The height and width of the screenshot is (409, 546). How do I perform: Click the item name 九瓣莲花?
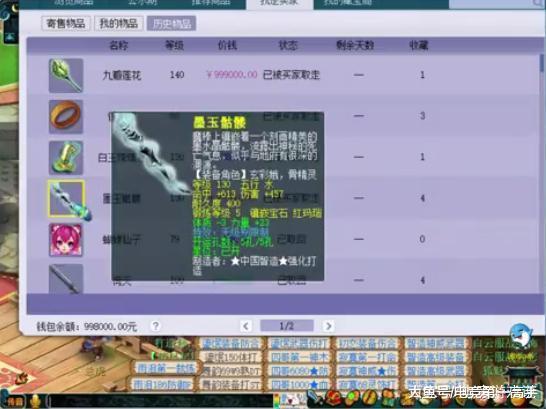click(x=122, y=75)
